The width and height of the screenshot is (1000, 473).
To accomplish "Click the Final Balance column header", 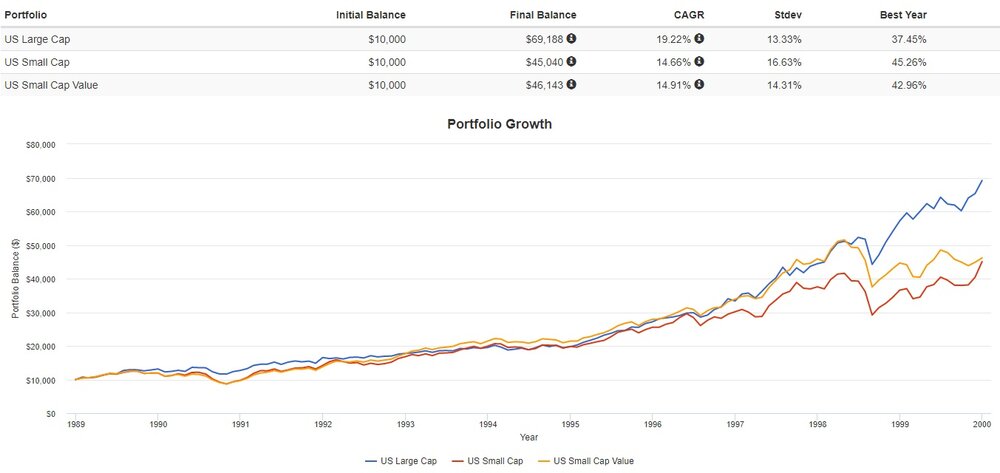I will (543, 15).
